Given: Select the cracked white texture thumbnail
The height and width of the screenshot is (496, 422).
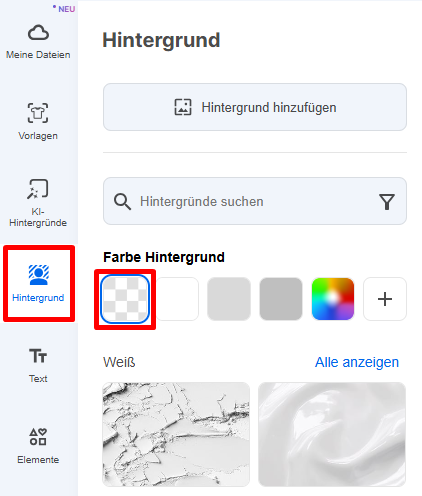Looking at the screenshot, I should click(176, 434).
